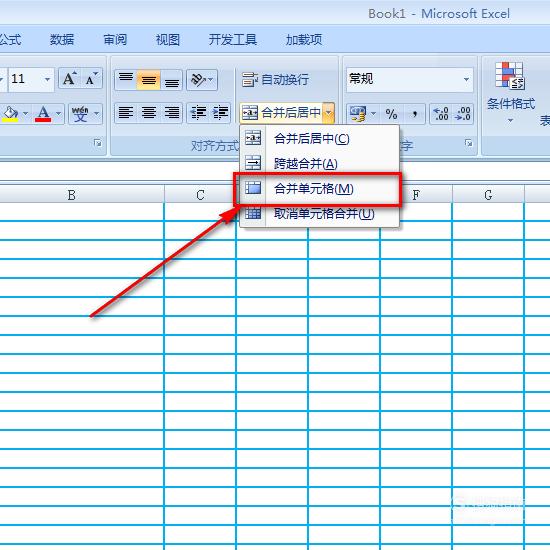Click the accounting number format icon
This screenshot has width=550, height=550.
(358, 114)
